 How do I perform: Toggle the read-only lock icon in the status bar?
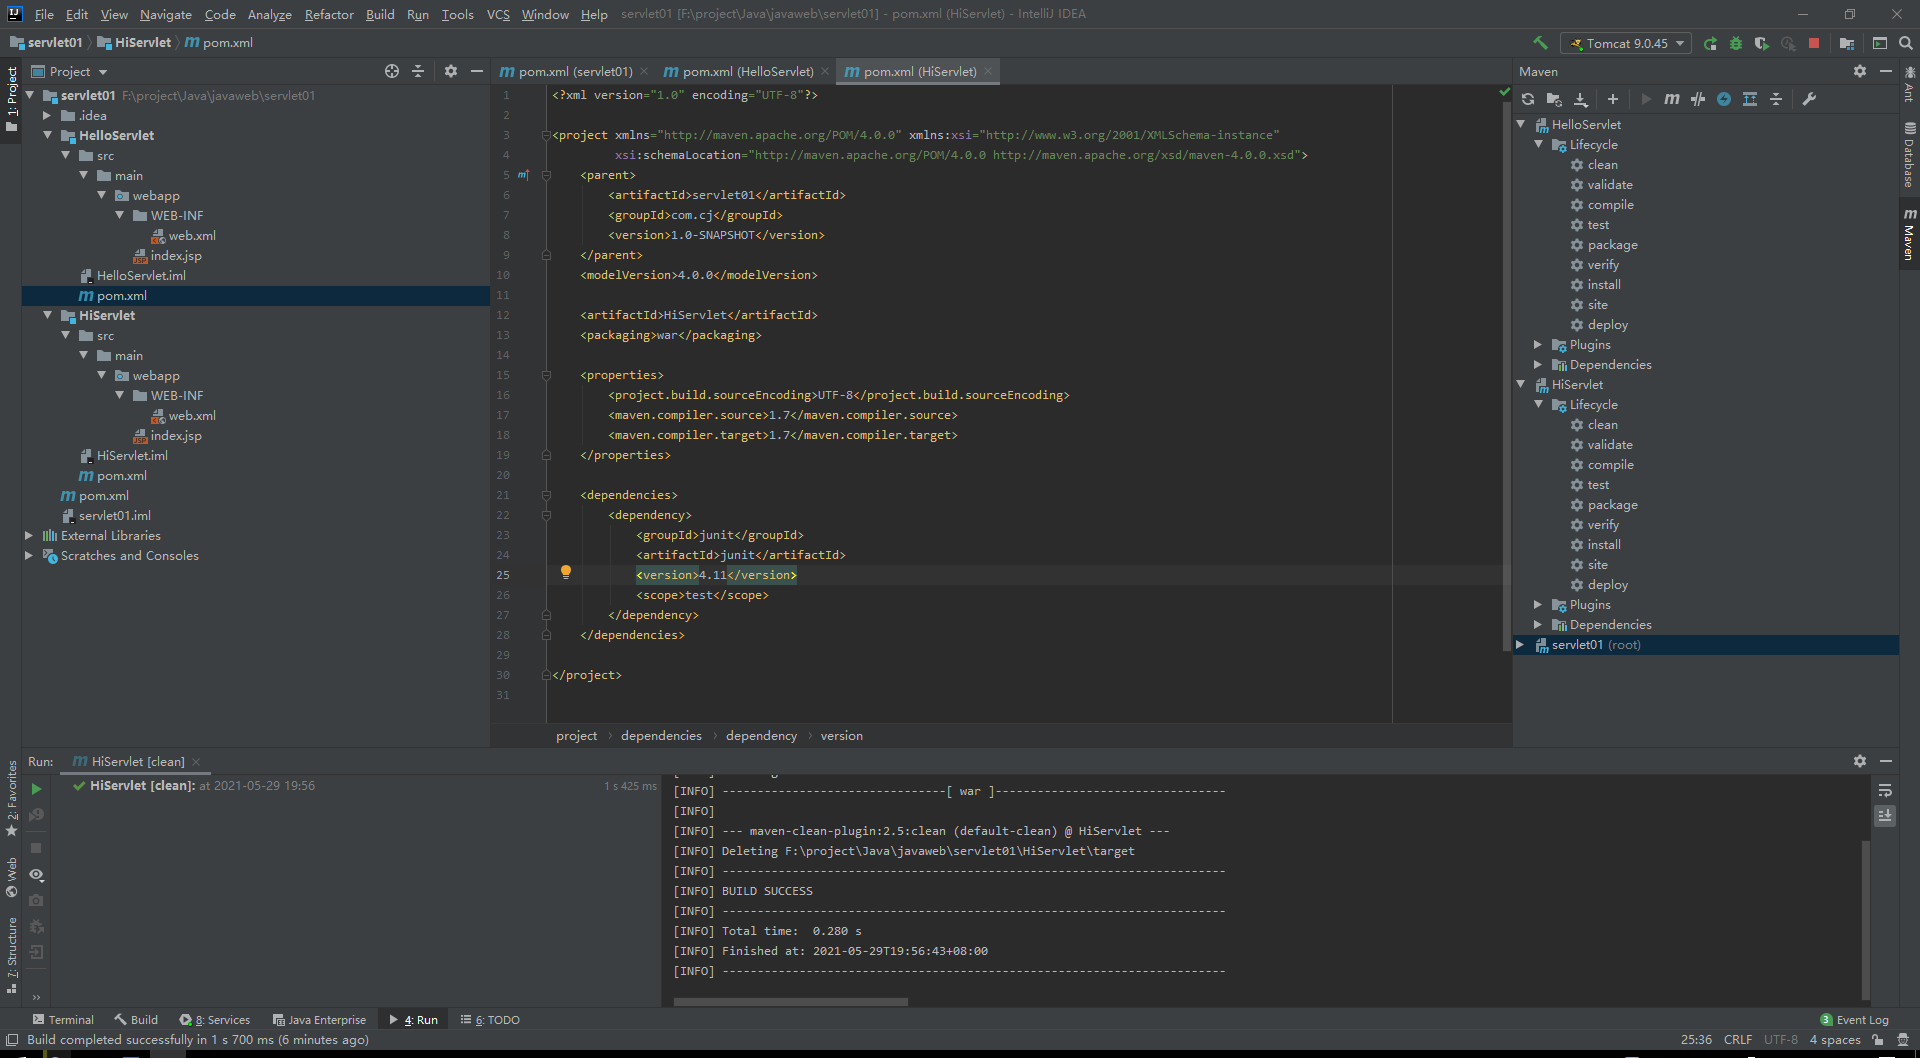point(1878,1039)
